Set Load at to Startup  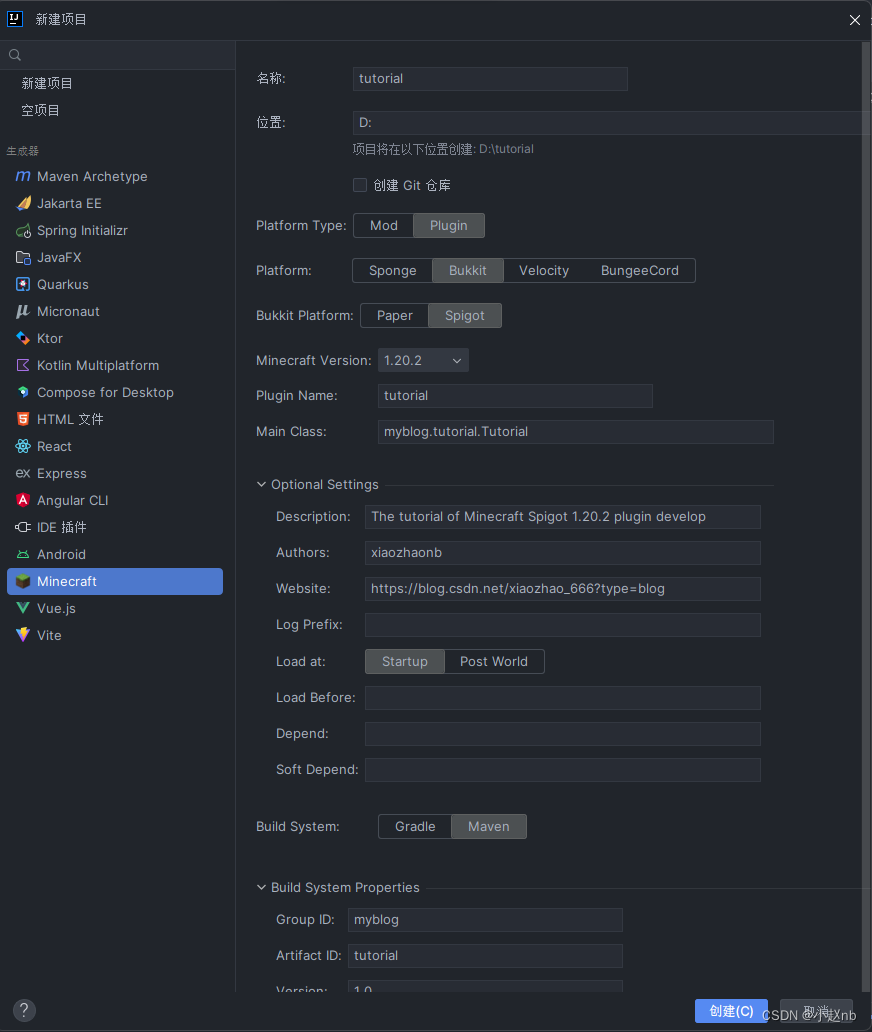[x=405, y=661]
